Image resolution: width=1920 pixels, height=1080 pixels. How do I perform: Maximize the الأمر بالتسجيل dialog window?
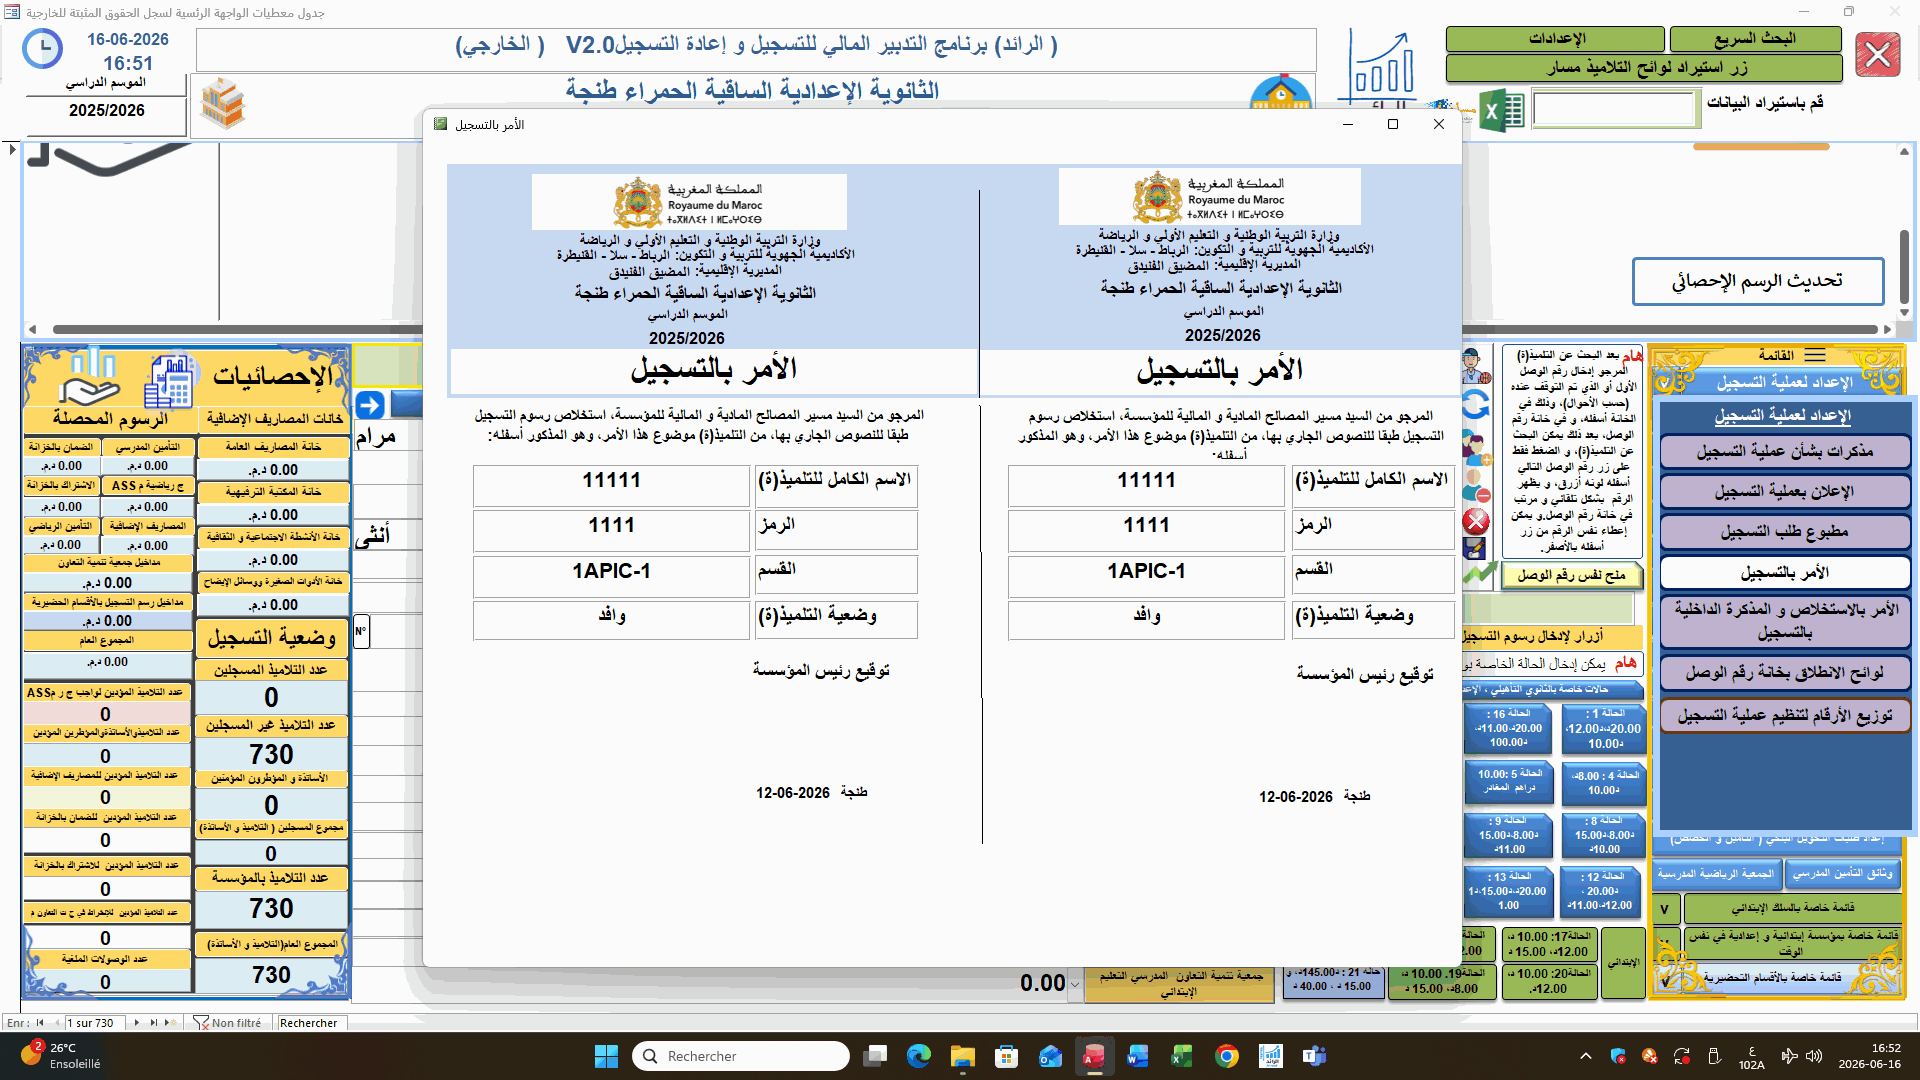[1392, 124]
